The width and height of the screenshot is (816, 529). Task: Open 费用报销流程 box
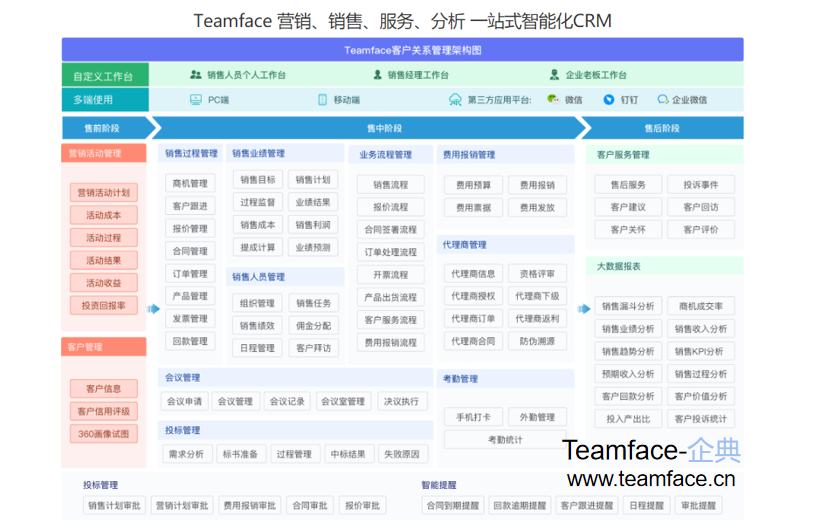click(390, 342)
